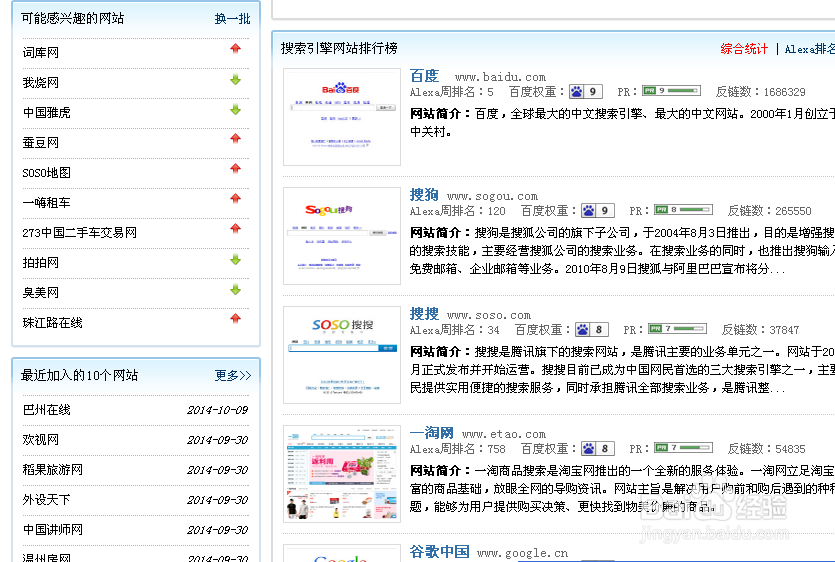Open 一嗨租车 in suggested sites

pos(46,202)
